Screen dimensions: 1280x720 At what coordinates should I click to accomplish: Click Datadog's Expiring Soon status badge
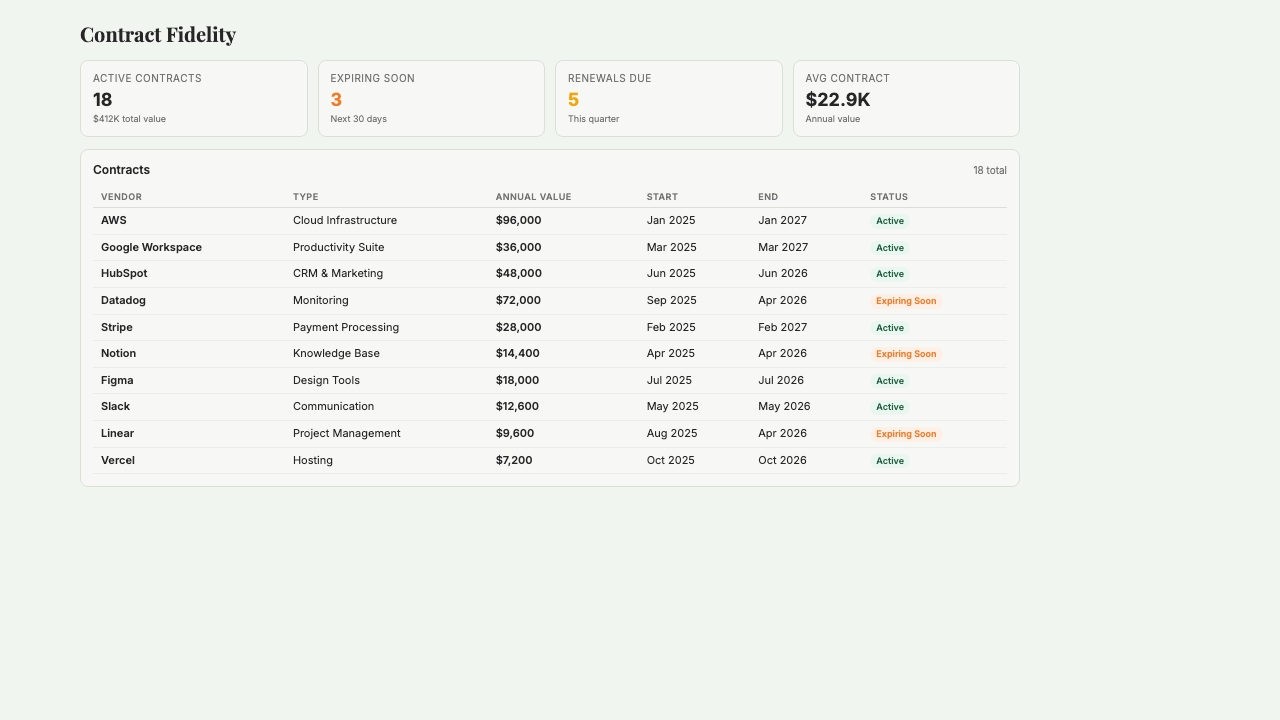(x=906, y=300)
